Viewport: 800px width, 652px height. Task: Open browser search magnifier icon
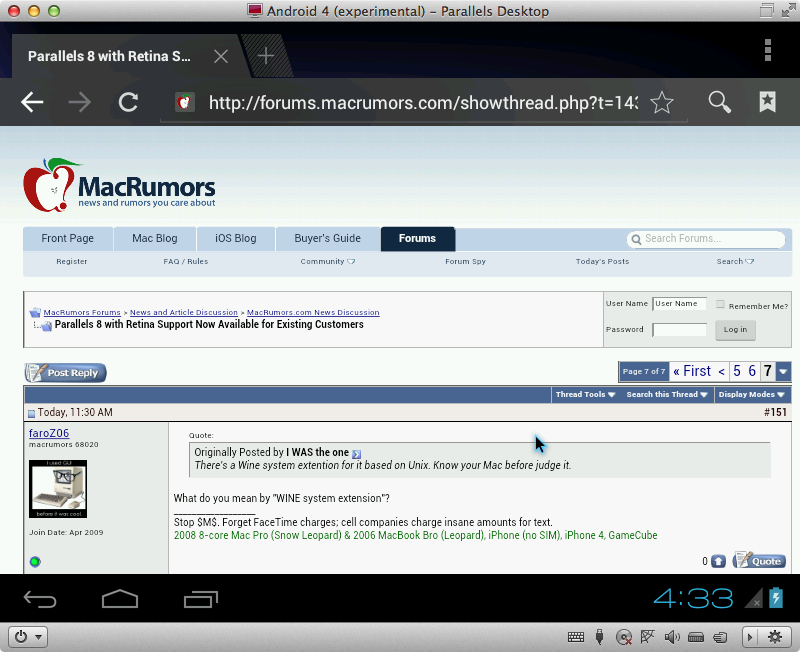click(x=719, y=102)
